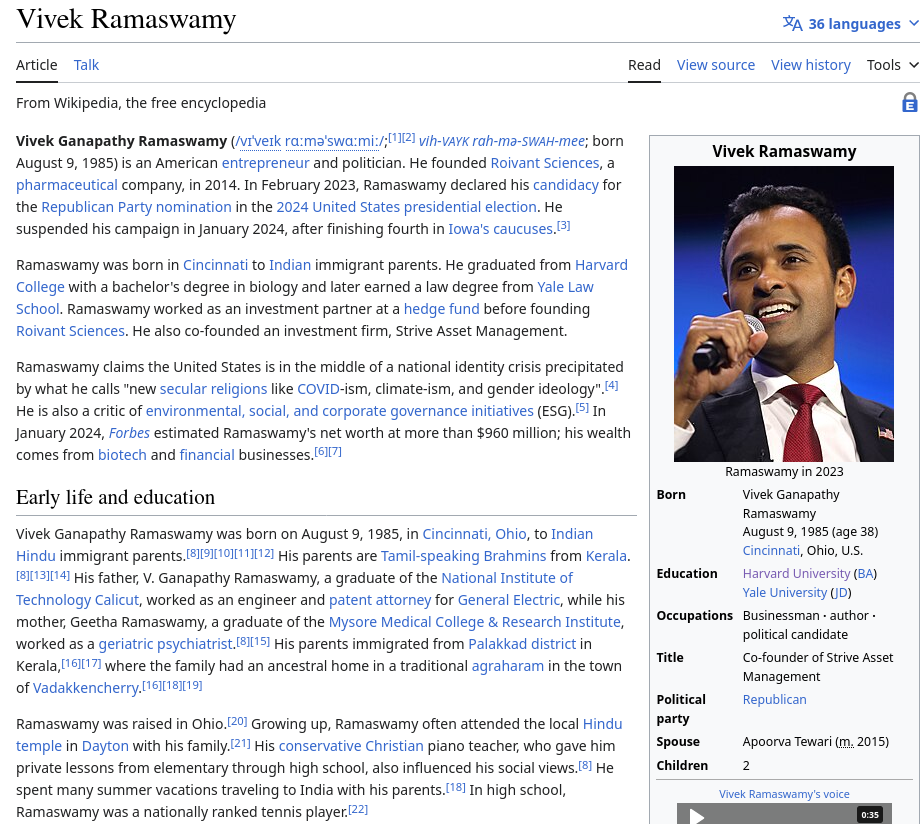Open the 36 languages translate icon
Screen dimensions: 923x824
(792, 24)
